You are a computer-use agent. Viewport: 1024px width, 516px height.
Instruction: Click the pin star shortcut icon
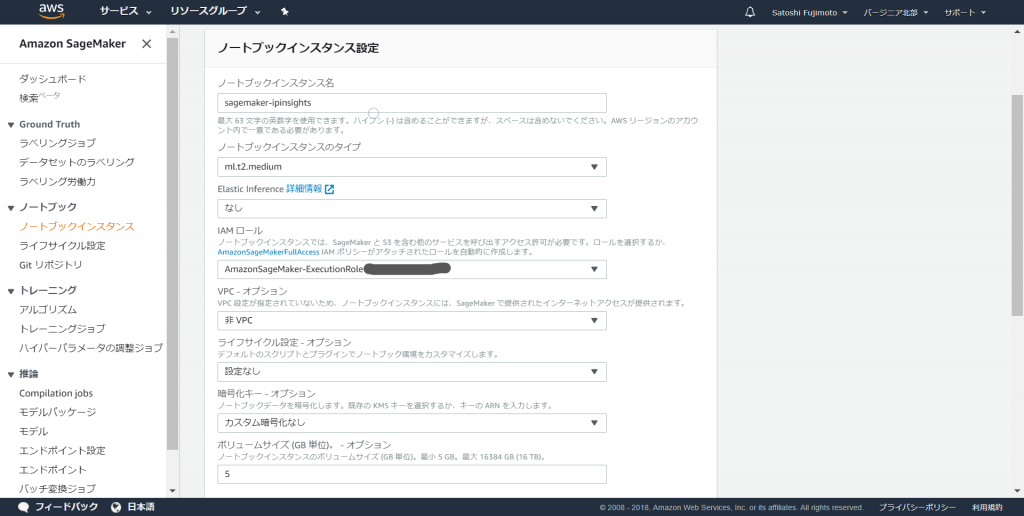(x=284, y=12)
